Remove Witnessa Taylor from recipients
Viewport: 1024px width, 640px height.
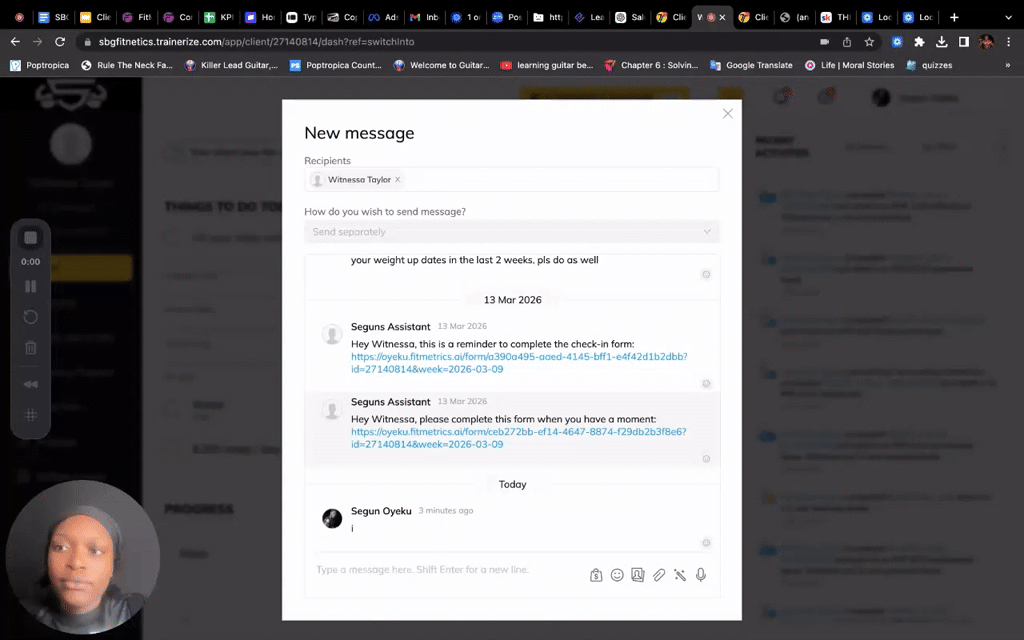coord(397,179)
